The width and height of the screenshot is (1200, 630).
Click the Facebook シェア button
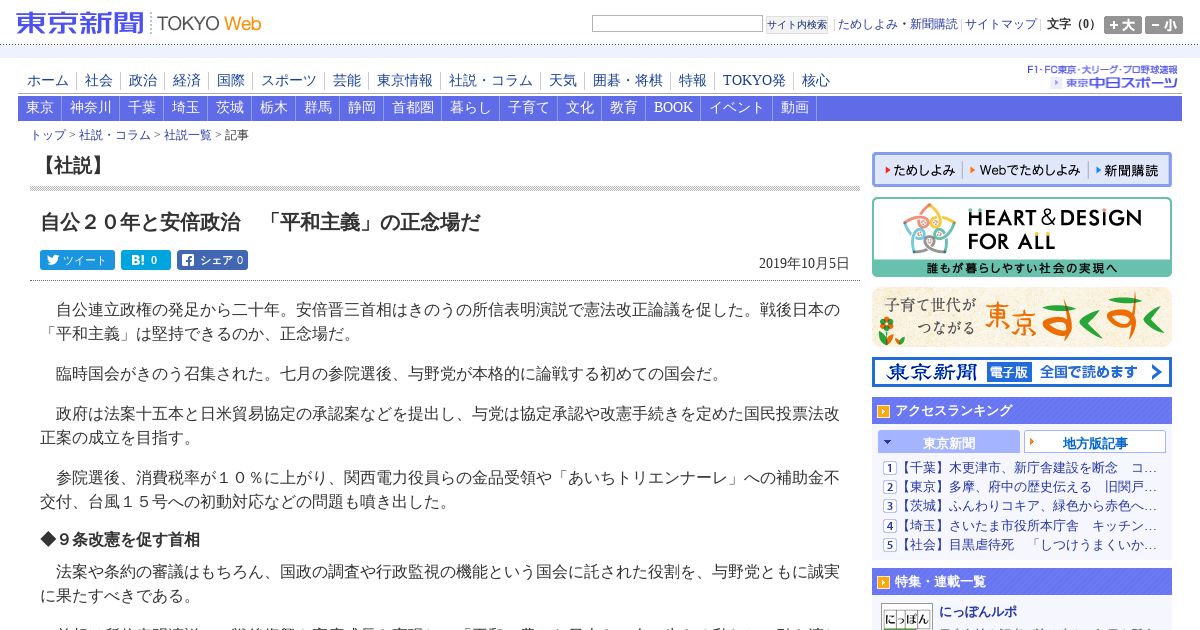point(212,260)
